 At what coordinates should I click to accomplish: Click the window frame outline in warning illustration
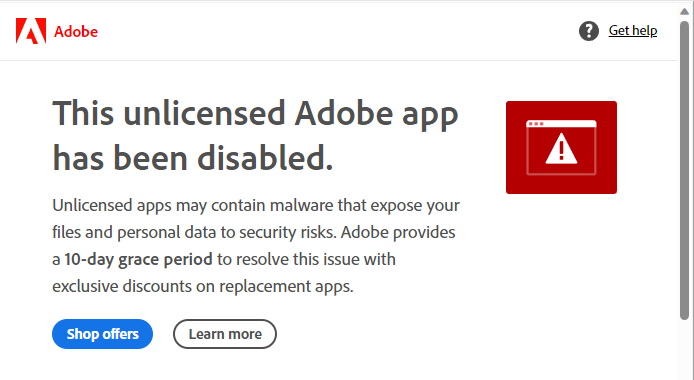tap(561, 147)
